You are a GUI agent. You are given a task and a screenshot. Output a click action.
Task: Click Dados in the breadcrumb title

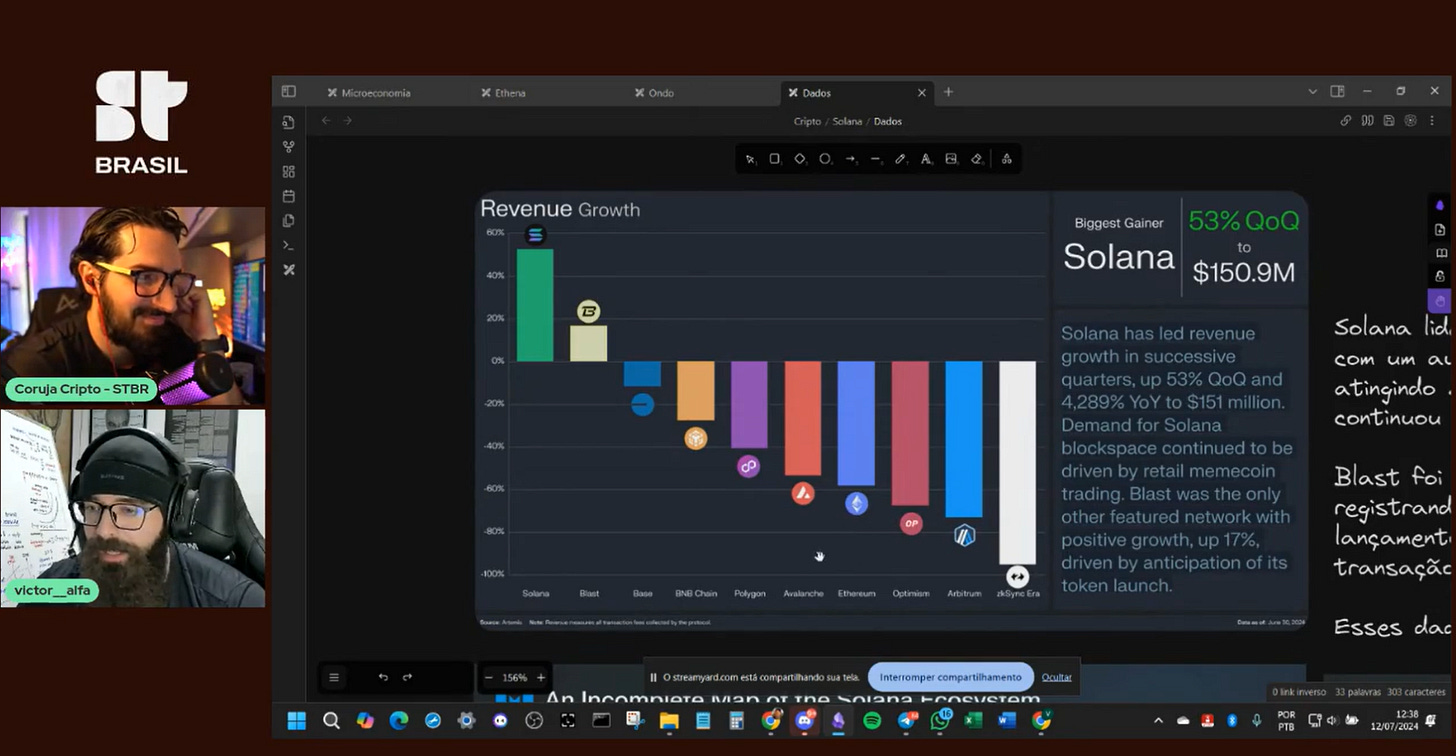[888, 121]
